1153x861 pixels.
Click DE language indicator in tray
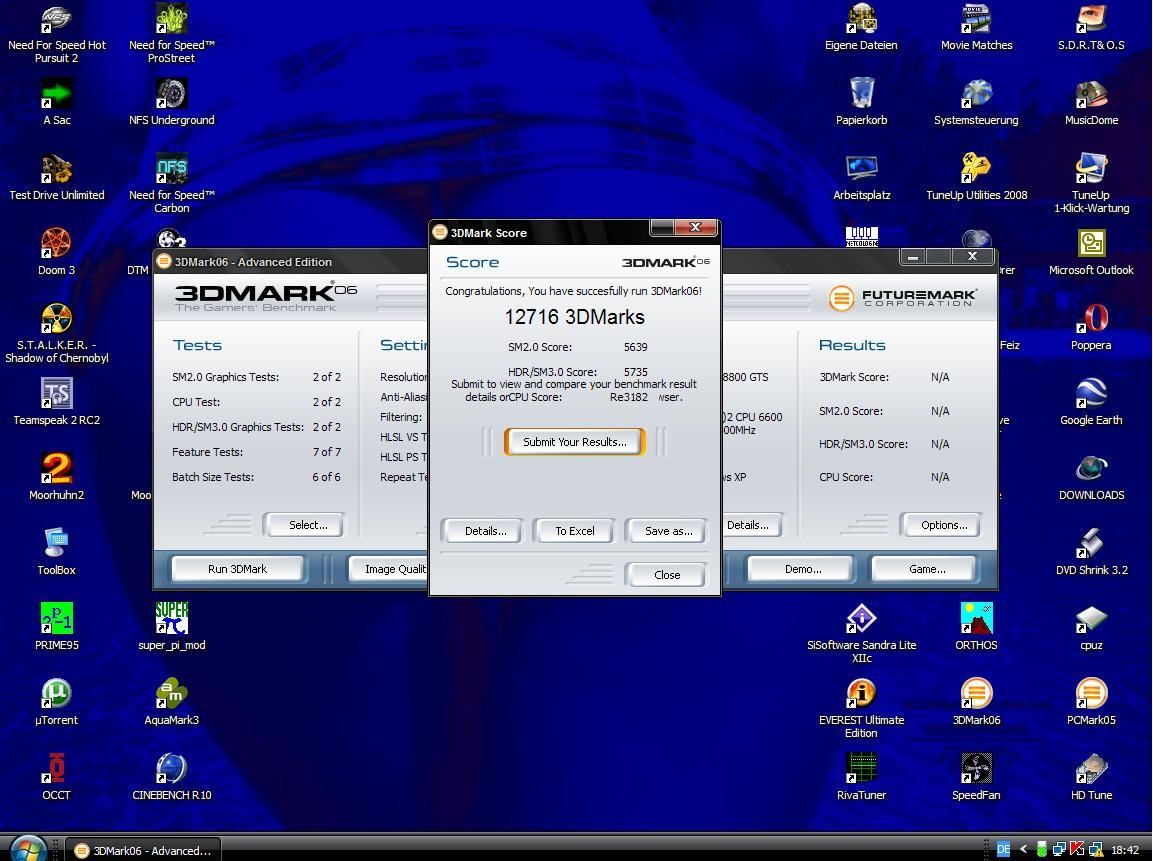(x=1003, y=849)
